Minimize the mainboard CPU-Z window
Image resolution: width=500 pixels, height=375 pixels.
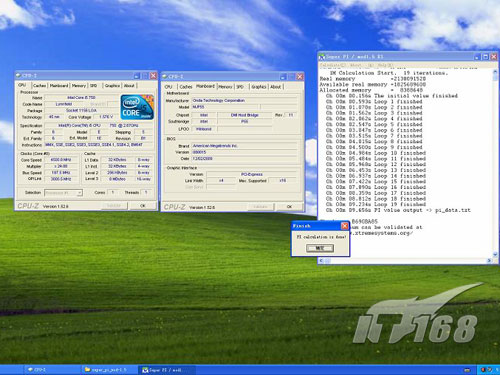click(x=283, y=77)
